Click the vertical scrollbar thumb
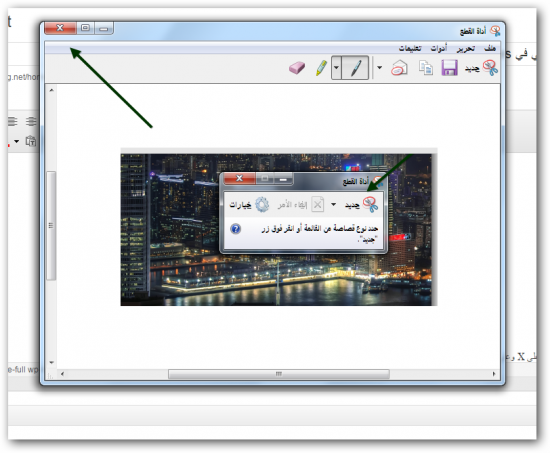This screenshot has width=550, height=453. pyautogui.click(x=51, y=225)
